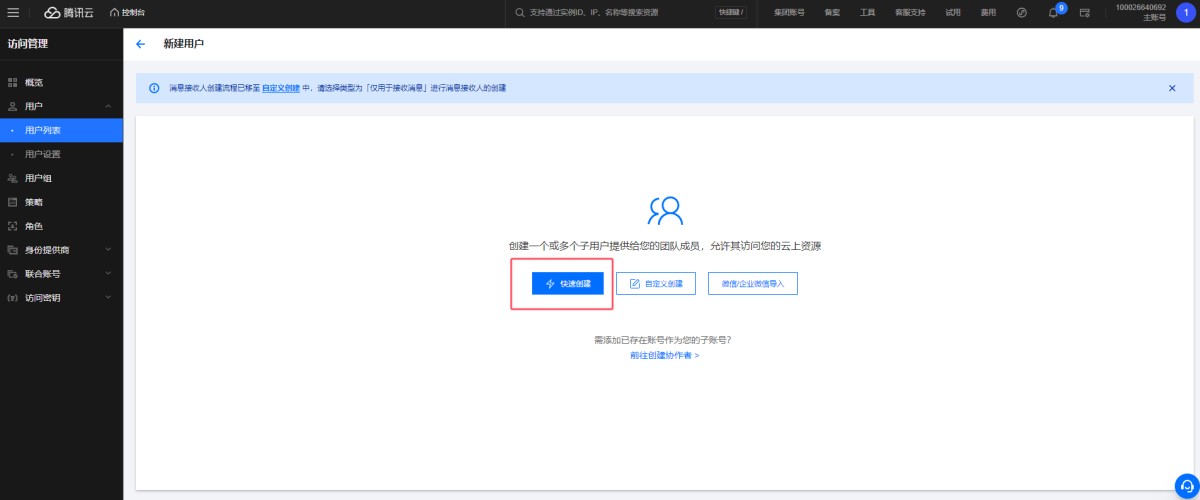
Task: Follow the 前往创建协作者 link
Action: pos(664,355)
